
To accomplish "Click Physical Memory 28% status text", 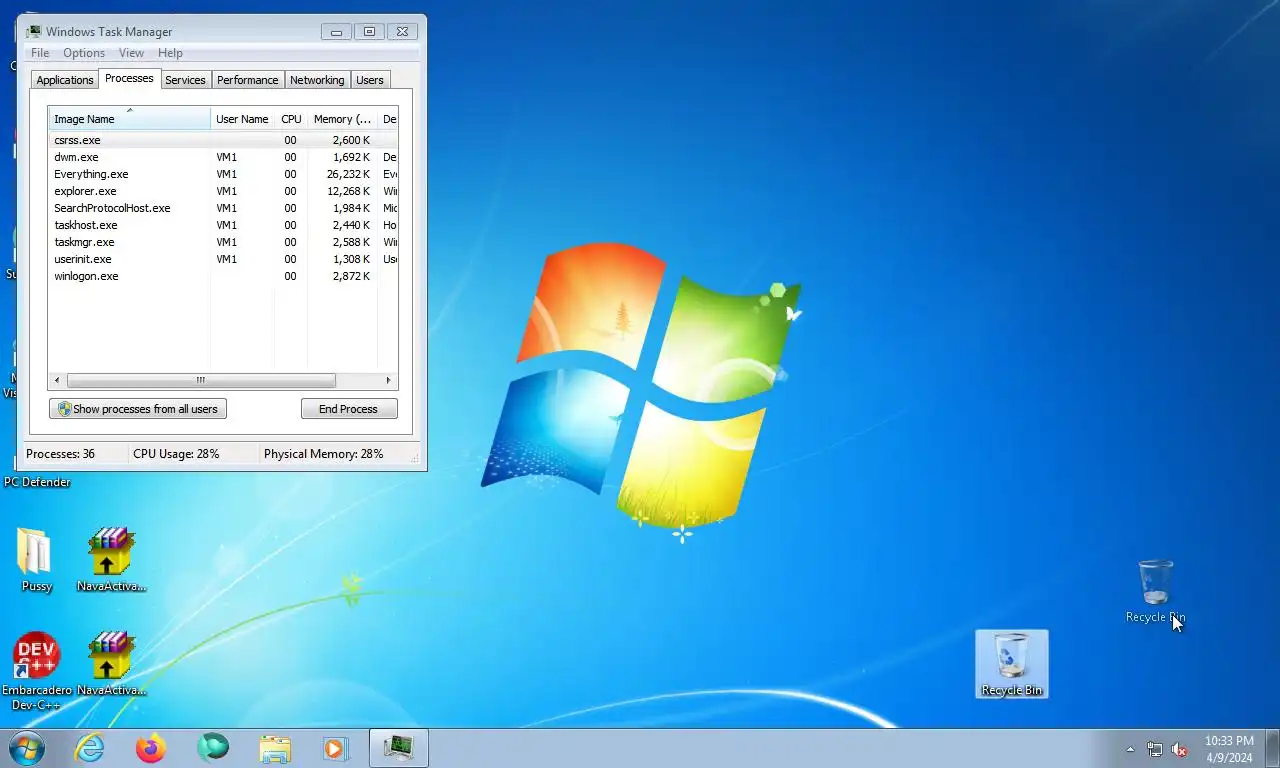I will pos(323,454).
